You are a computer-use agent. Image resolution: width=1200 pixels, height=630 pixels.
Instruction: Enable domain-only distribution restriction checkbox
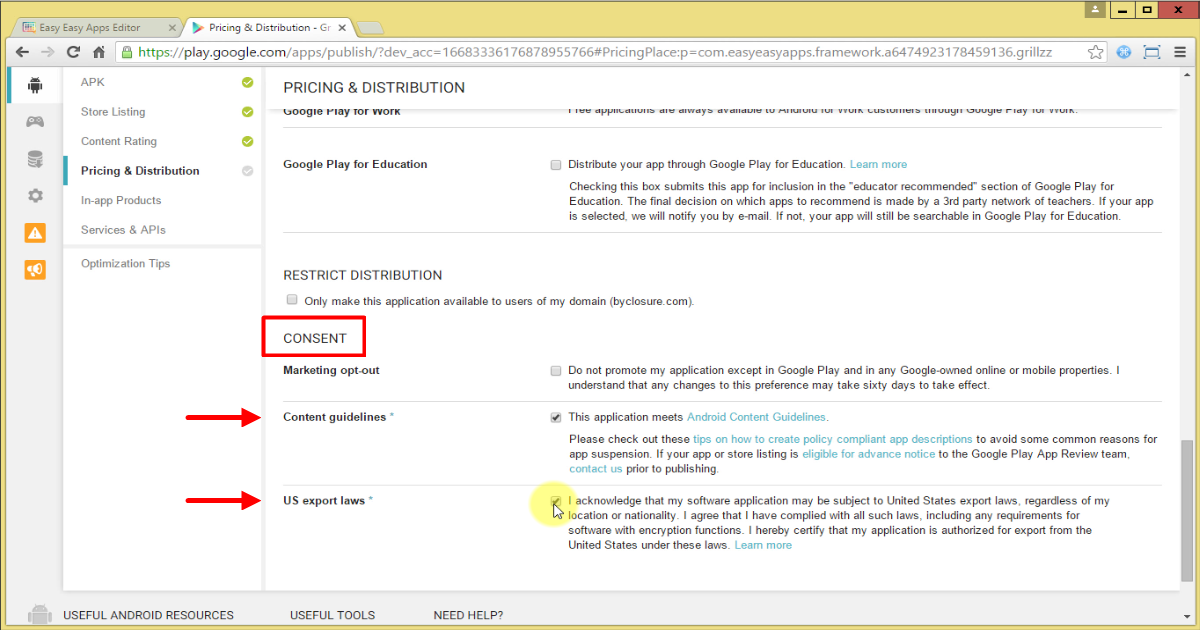click(291, 299)
